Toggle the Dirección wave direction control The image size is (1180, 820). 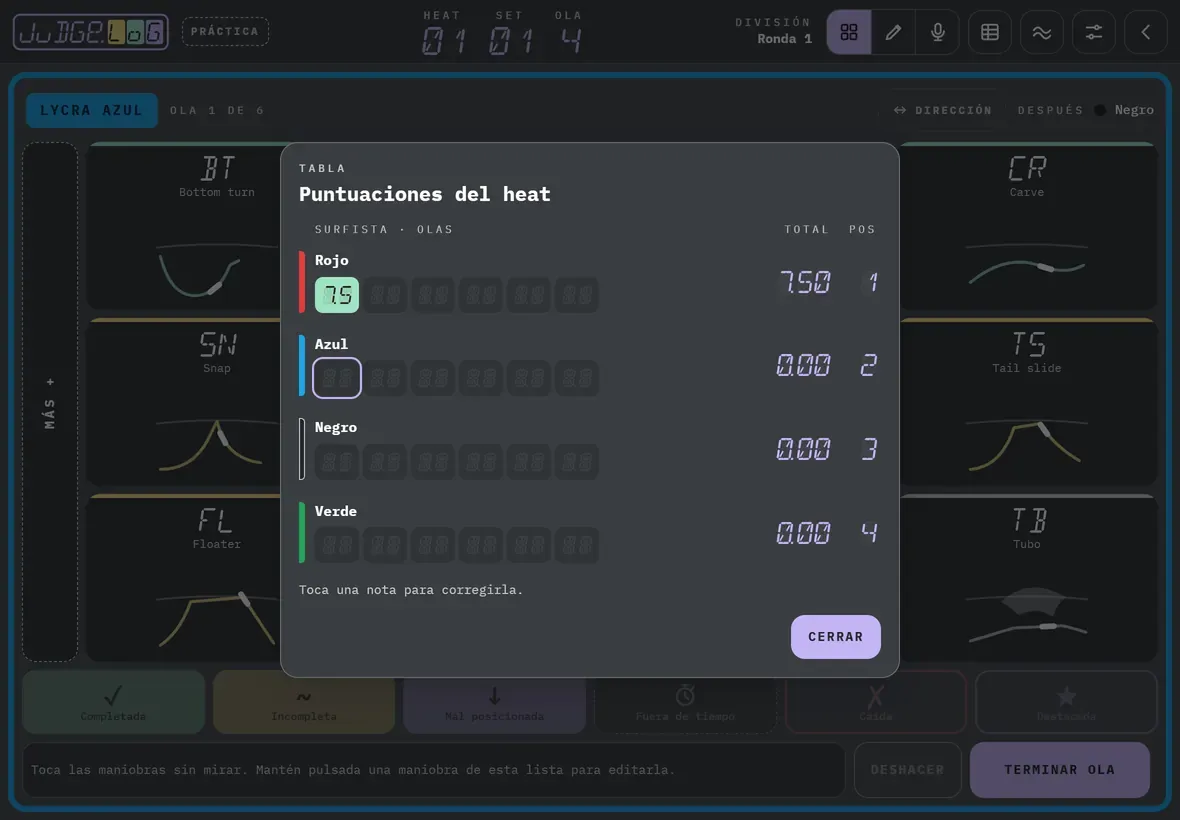coord(942,110)
